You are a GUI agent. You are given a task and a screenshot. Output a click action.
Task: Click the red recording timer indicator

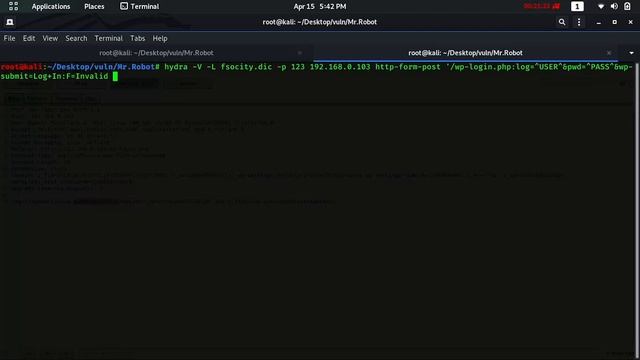tap(542, 6)
